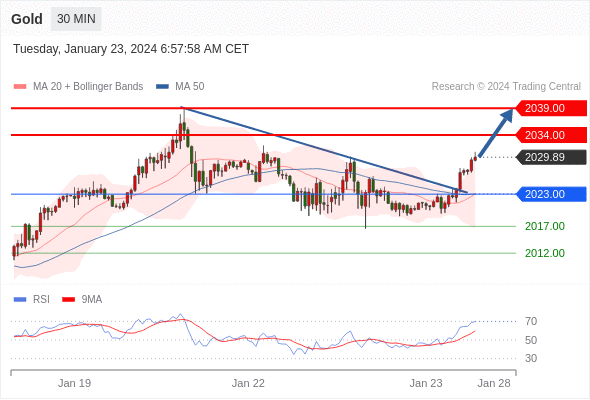Click the 30 MIN timeframe badge
Screen dimensions: 590x400
tap(76, 19)
